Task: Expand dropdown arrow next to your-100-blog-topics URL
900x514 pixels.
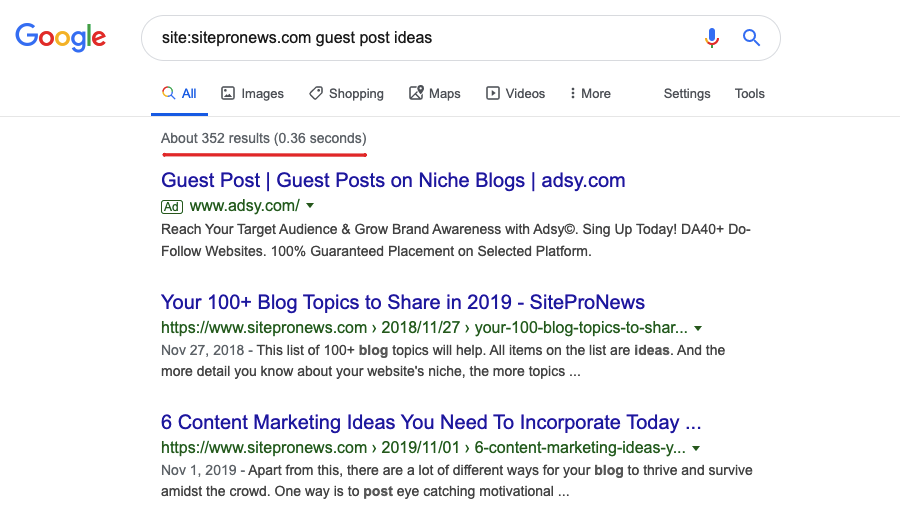Action: [x=698, y=328]
